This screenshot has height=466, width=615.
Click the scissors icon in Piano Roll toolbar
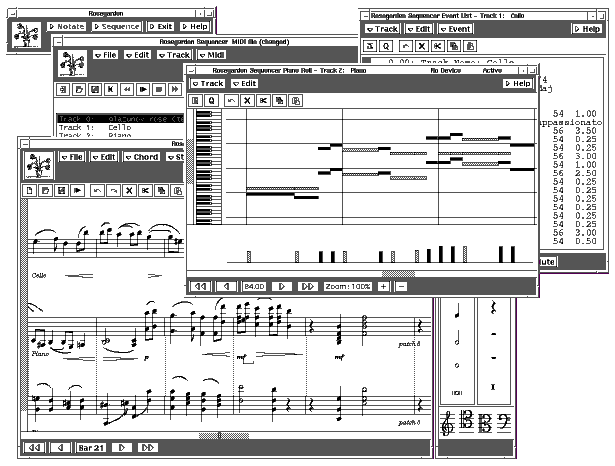[x=263, y=101]
